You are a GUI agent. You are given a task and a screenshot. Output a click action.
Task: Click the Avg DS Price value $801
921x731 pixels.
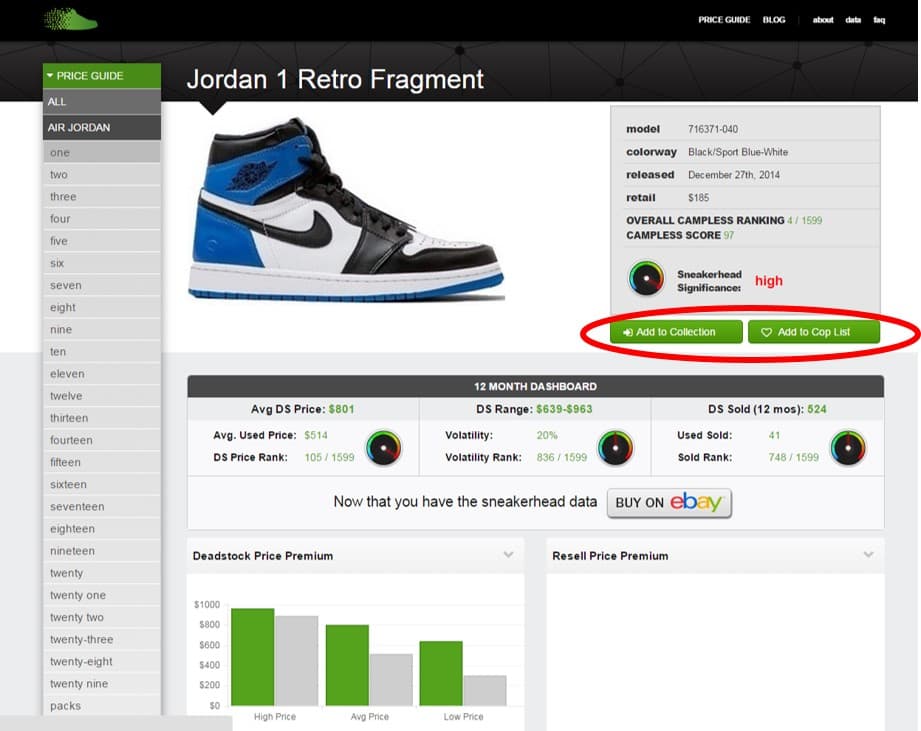pos(341,409)
